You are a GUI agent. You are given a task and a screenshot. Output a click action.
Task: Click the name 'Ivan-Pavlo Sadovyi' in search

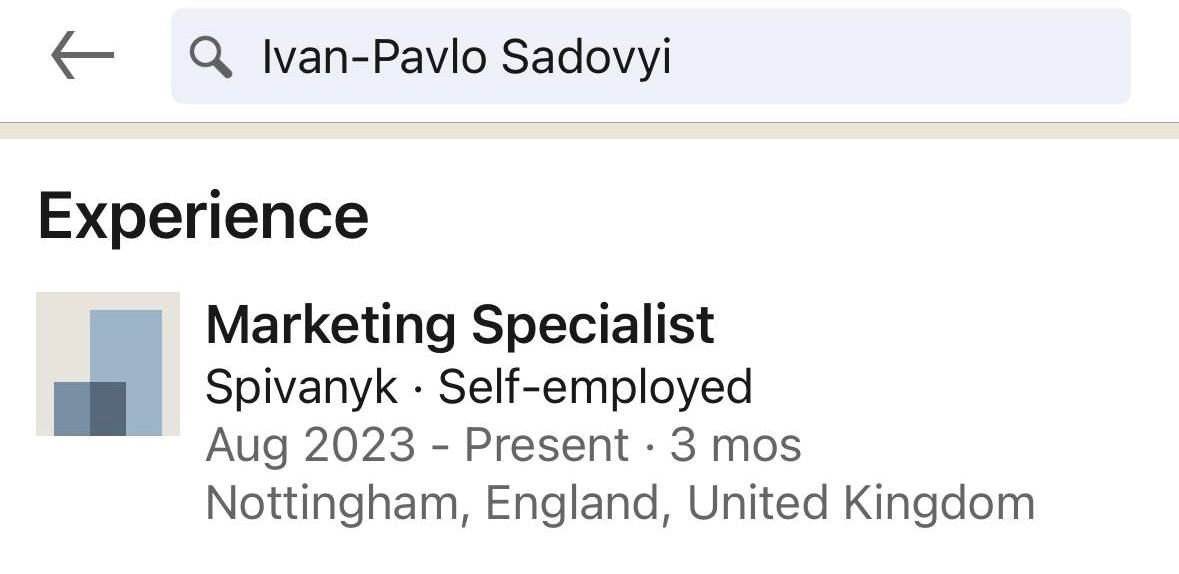tap(466, 58)
